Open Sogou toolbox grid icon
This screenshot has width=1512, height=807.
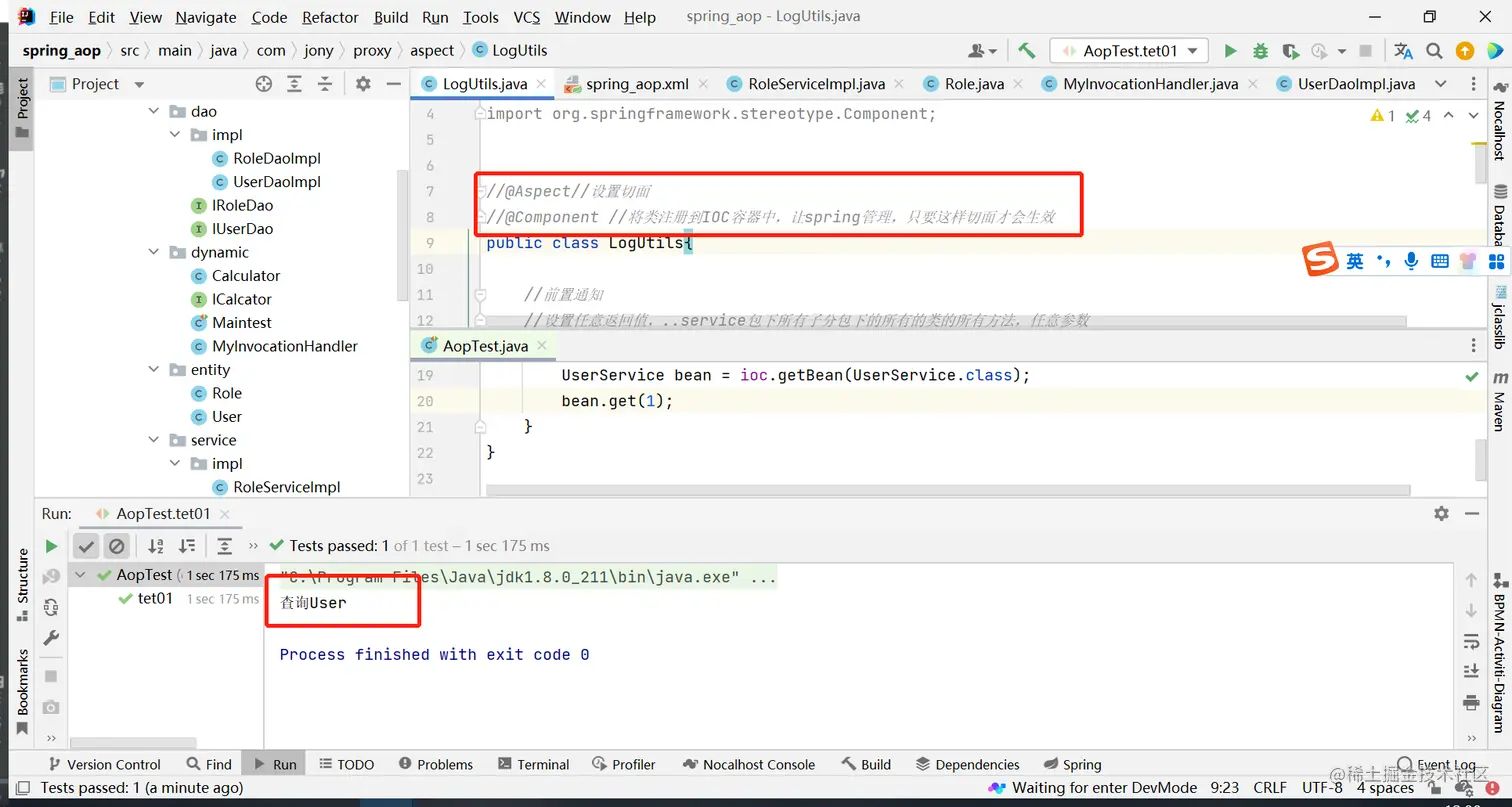[x=1496, y=261]
